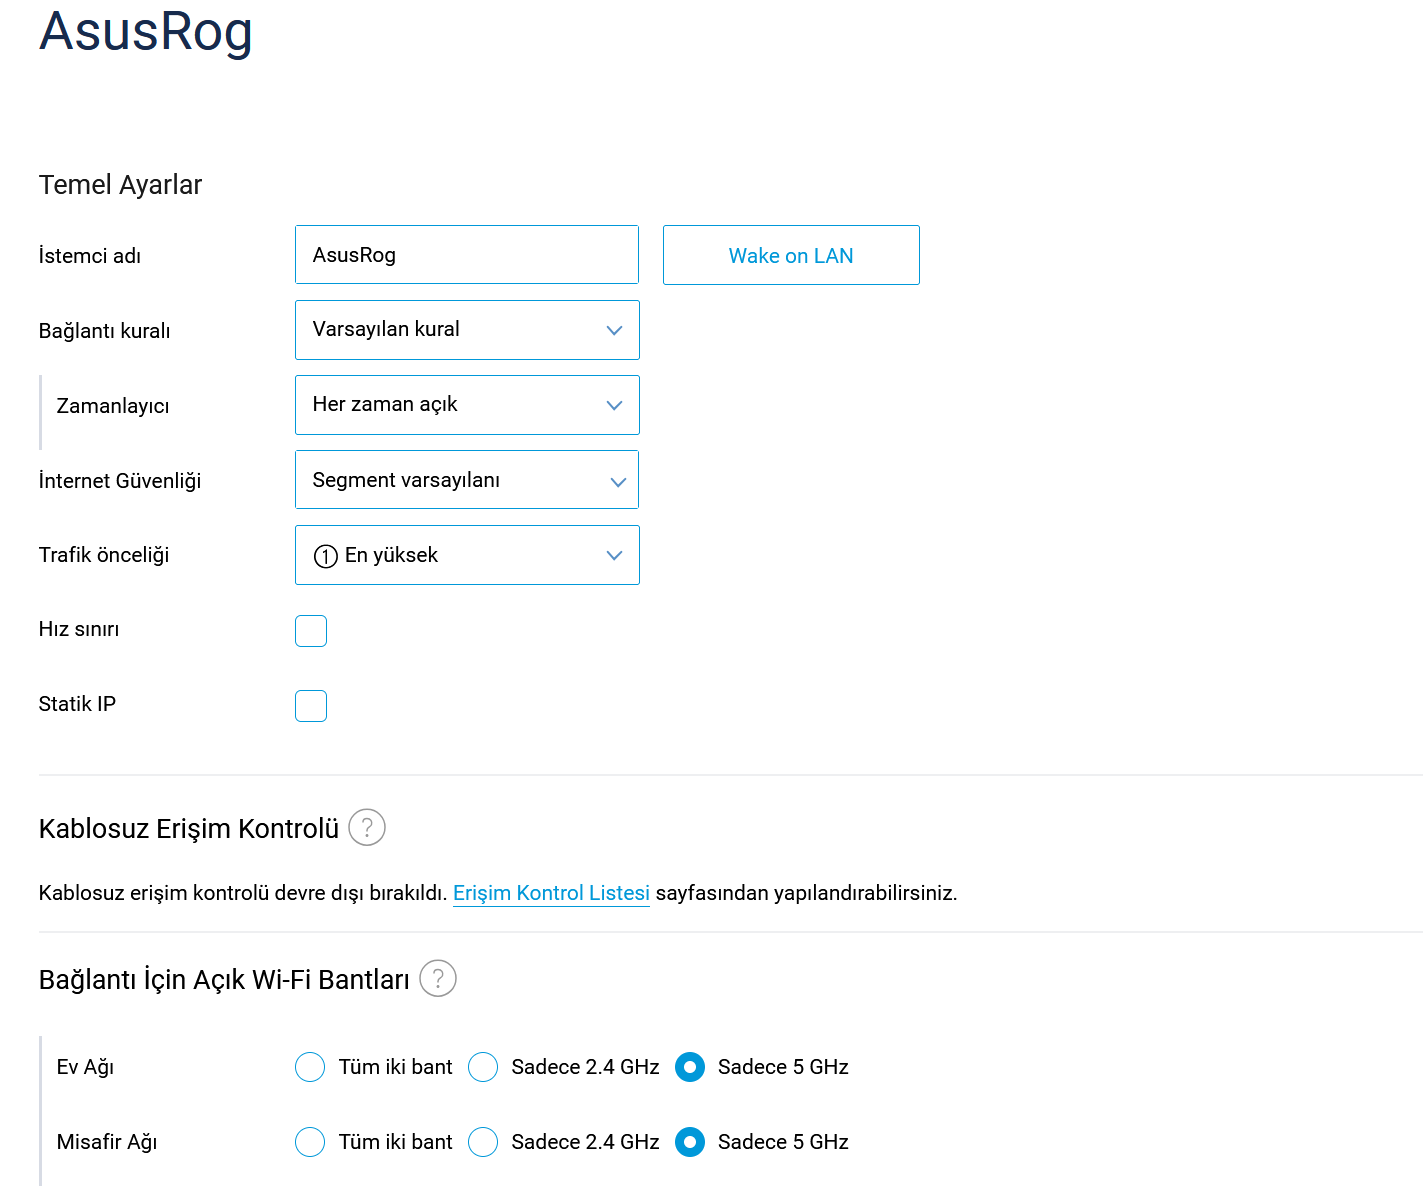Click the AsusRog page title

146,32
